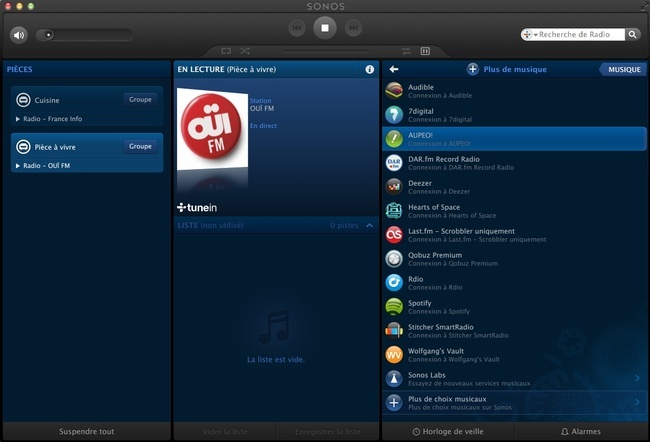Collapse the LISTE queue chevron

369,225
